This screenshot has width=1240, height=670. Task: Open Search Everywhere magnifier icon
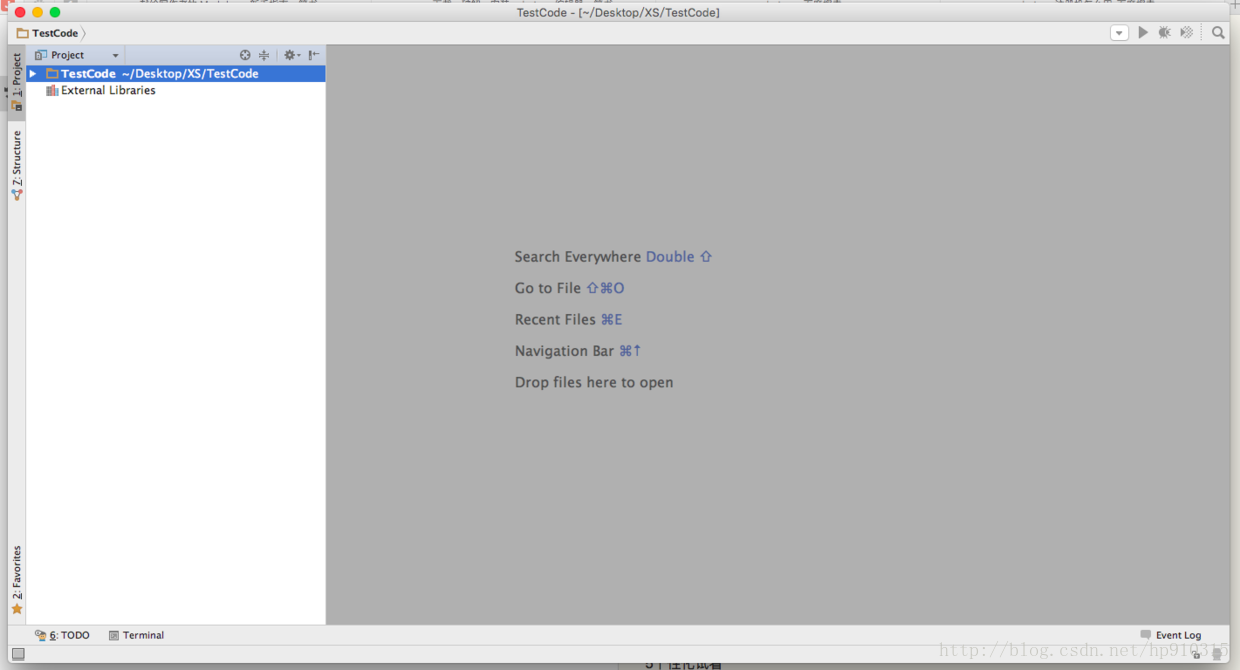point(1218,33)
